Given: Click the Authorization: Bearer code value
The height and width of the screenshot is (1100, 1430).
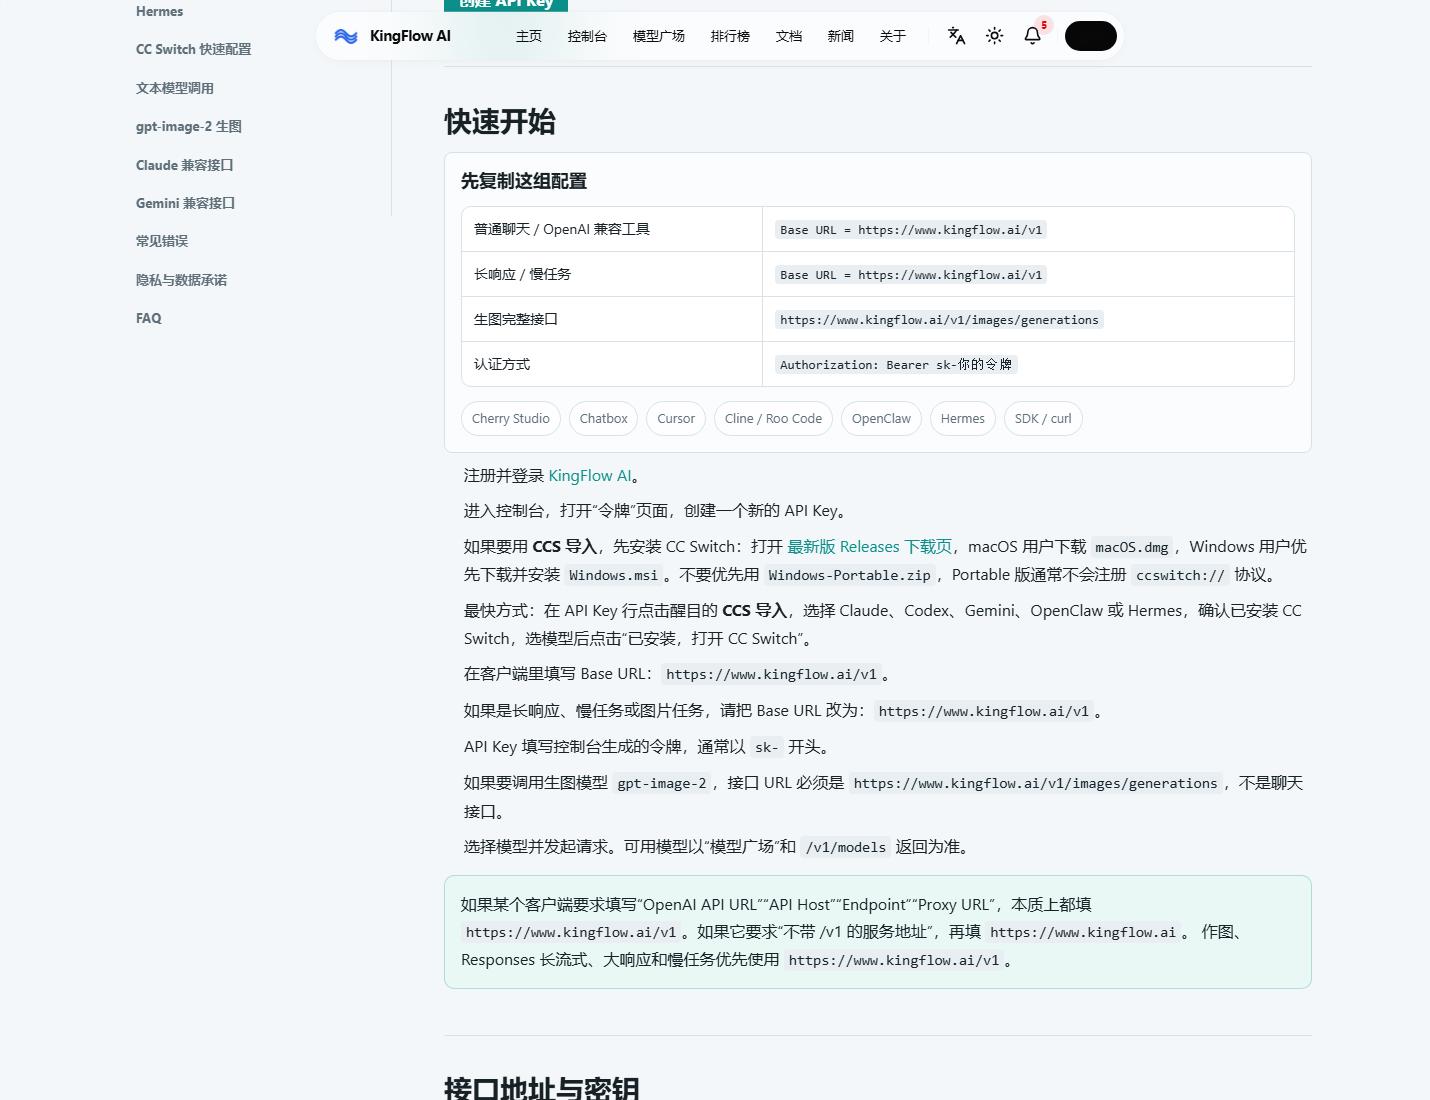Looking at the screenshot, I should 896,365.
